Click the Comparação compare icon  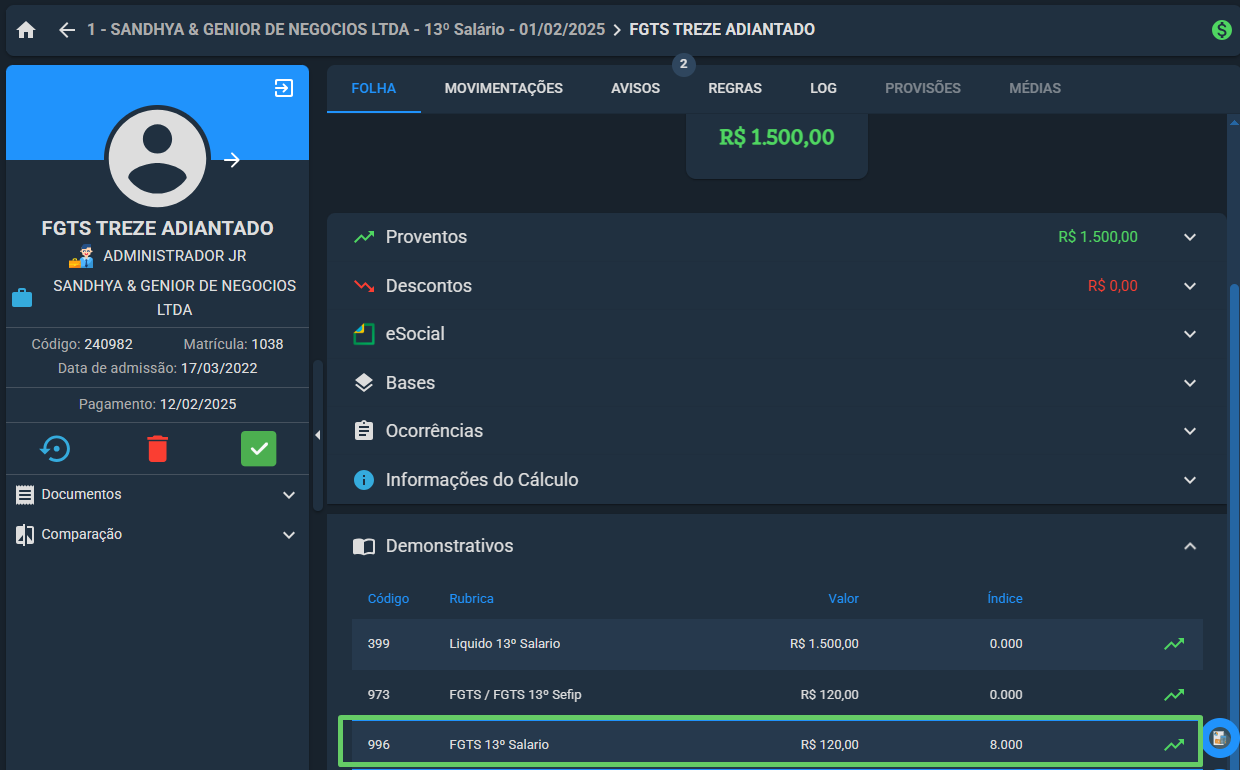coord(25,535)
